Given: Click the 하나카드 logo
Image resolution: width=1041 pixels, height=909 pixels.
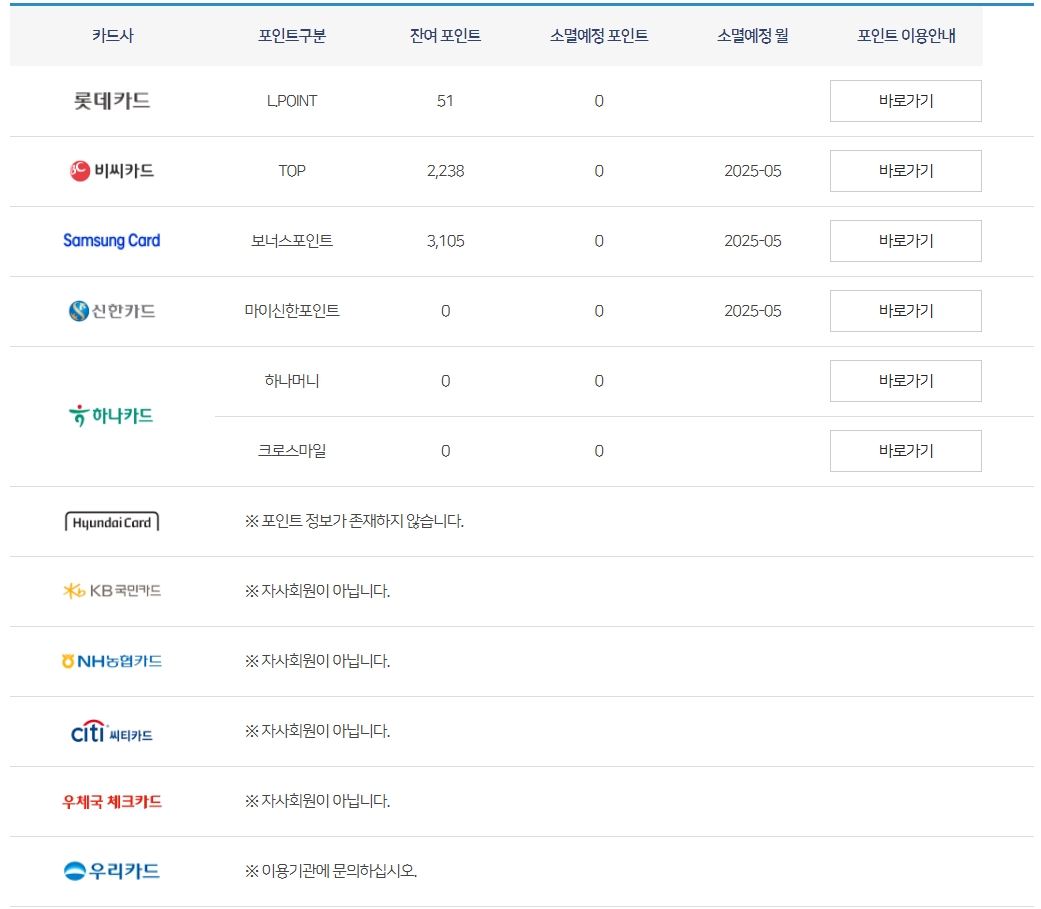Looking at the screenshot, I should (x=112, y=416).
